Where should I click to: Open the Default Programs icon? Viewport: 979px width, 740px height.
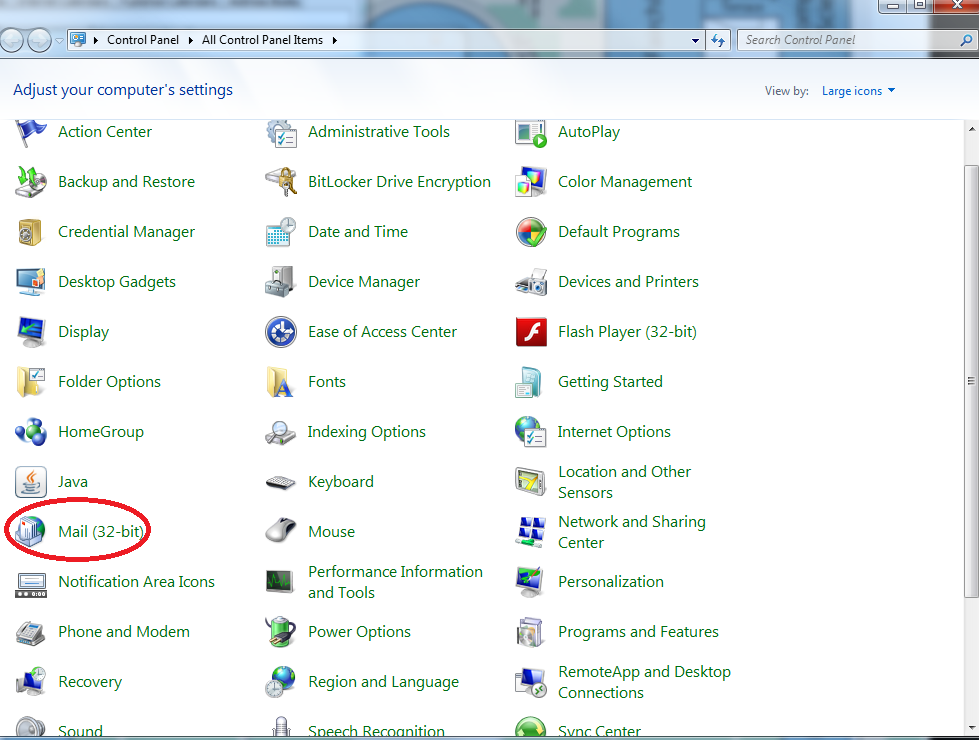(x=531, y=232)
